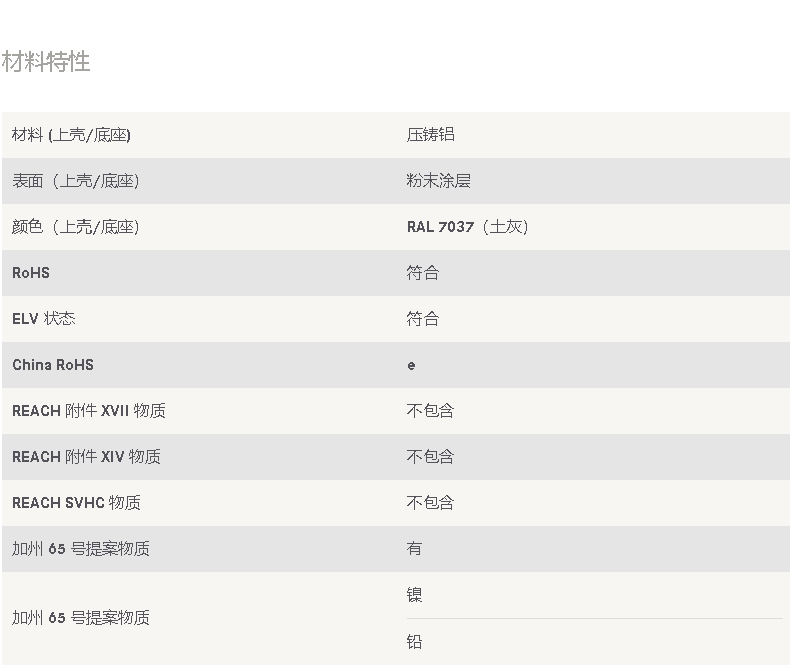This screenshot has height=665, width=790.
Task: Click the China RoHS value e
Action: 411,366
